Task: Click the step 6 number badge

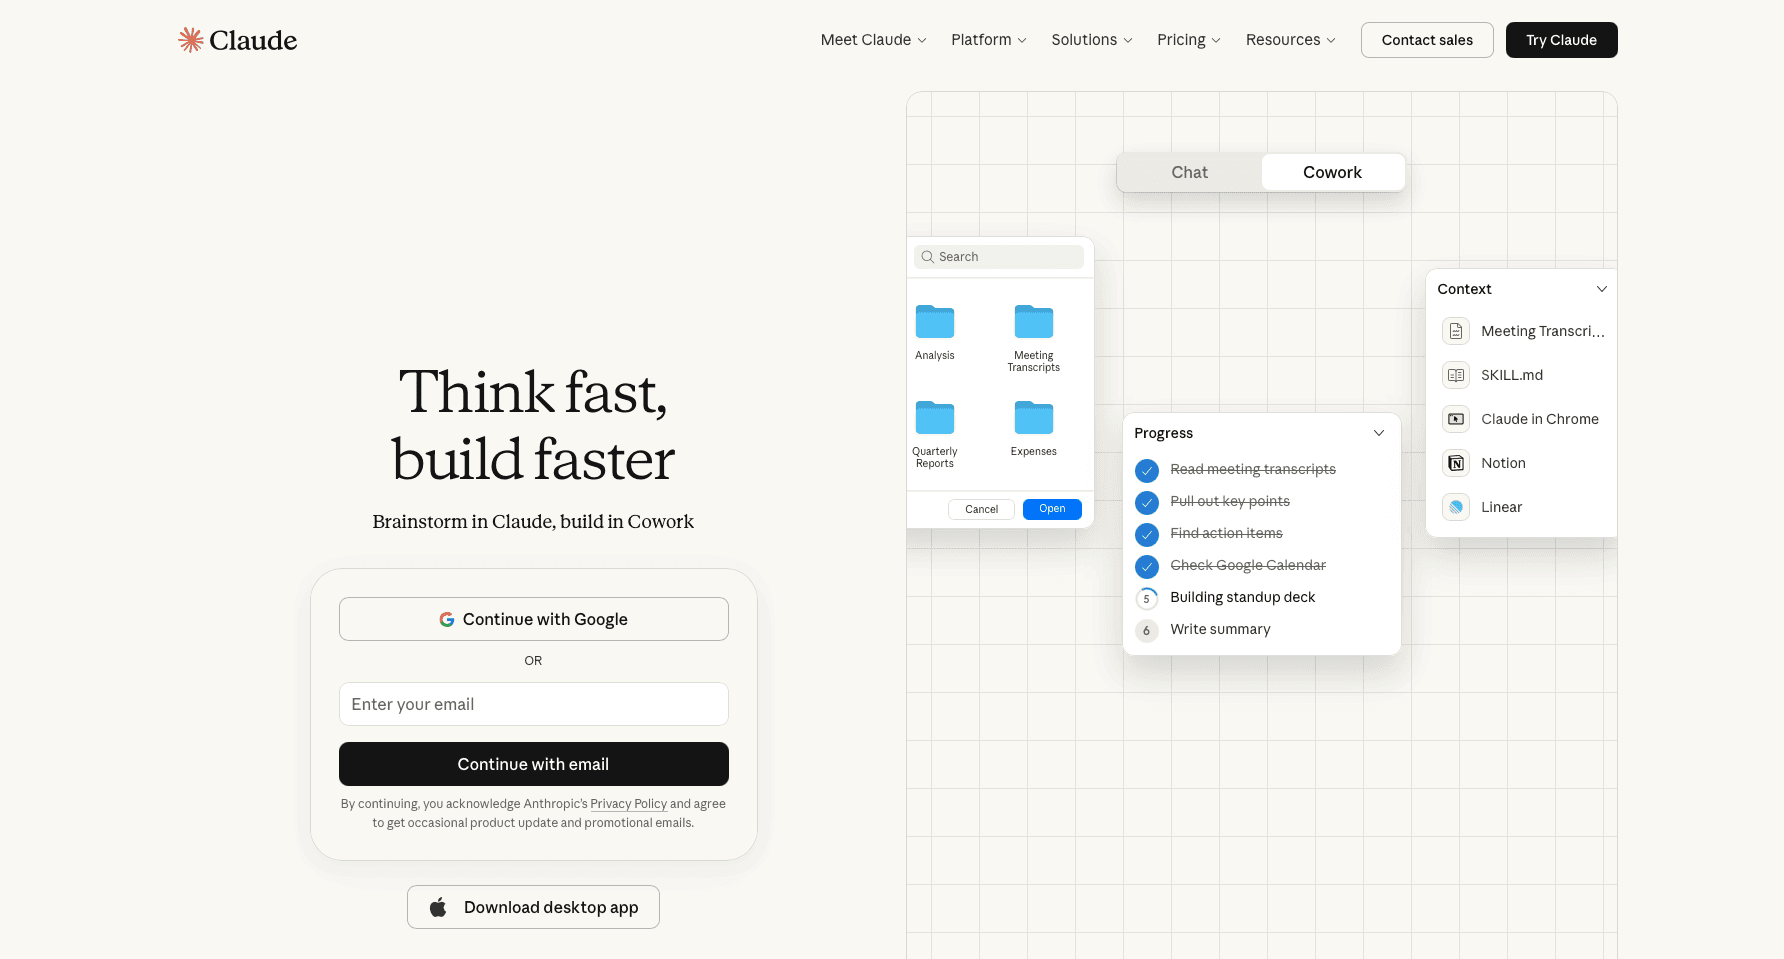Action: [1147, 630]
